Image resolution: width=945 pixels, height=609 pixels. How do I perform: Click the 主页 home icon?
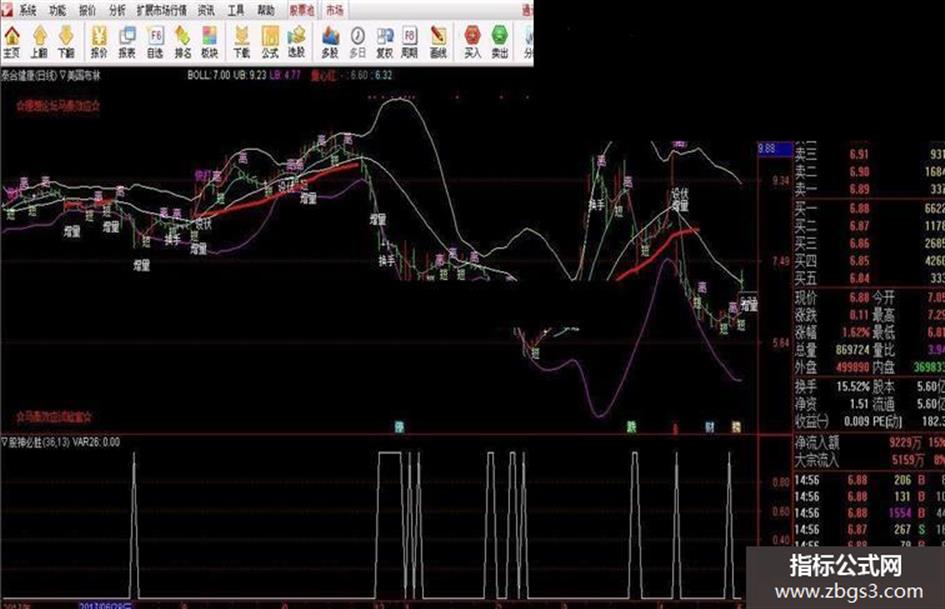11,42
